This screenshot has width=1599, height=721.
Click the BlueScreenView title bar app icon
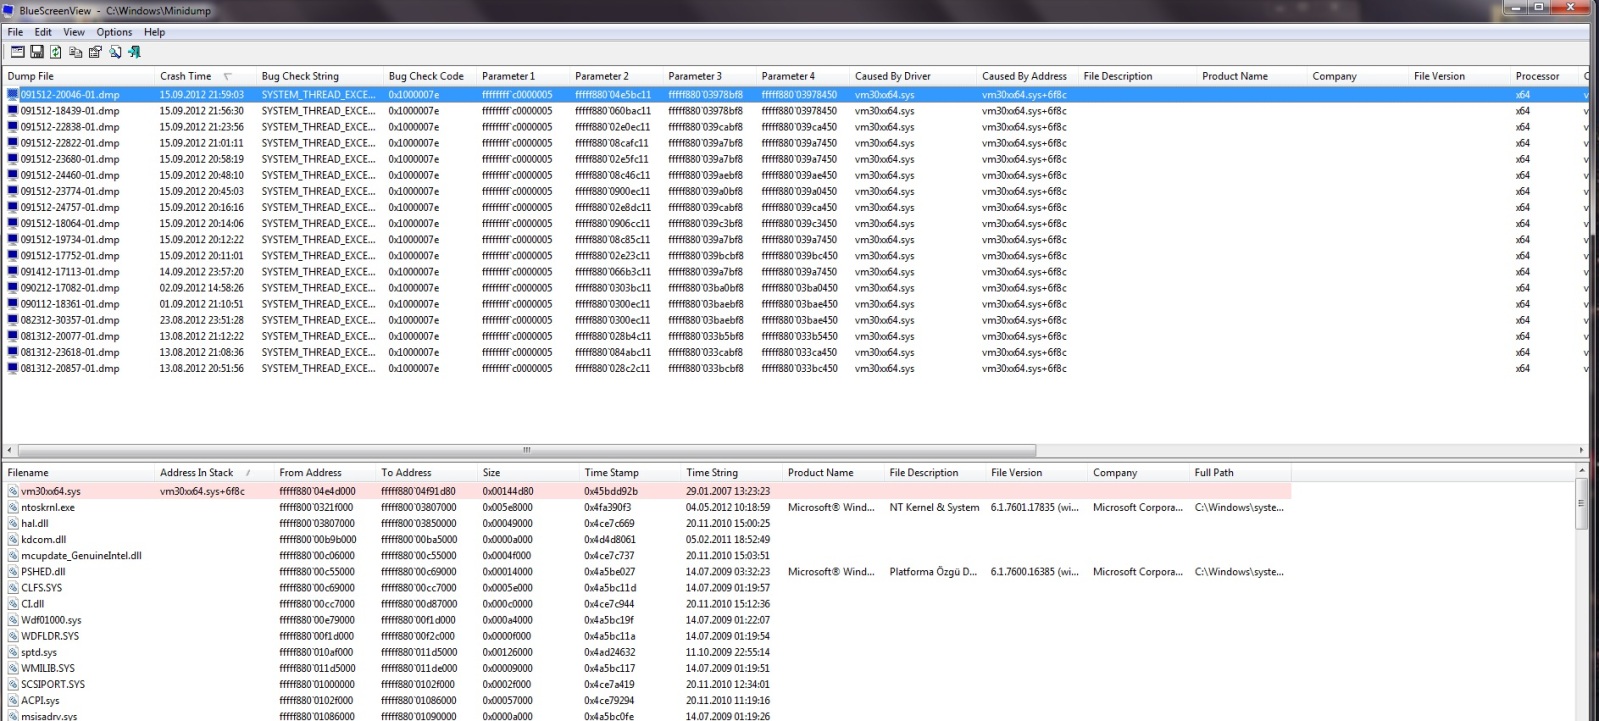click(9, 10)
